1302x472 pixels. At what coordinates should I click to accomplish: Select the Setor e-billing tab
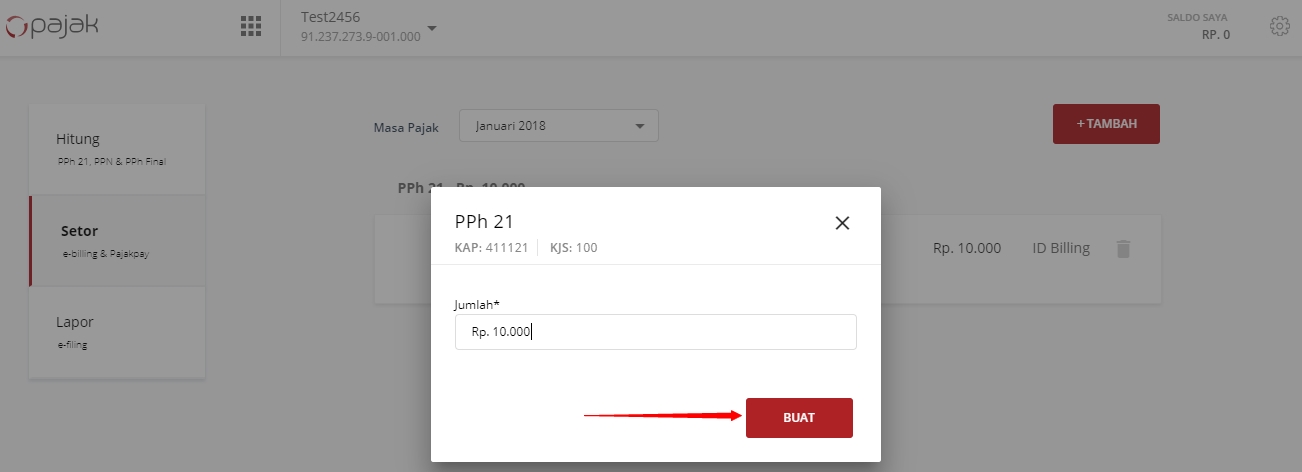117,241
